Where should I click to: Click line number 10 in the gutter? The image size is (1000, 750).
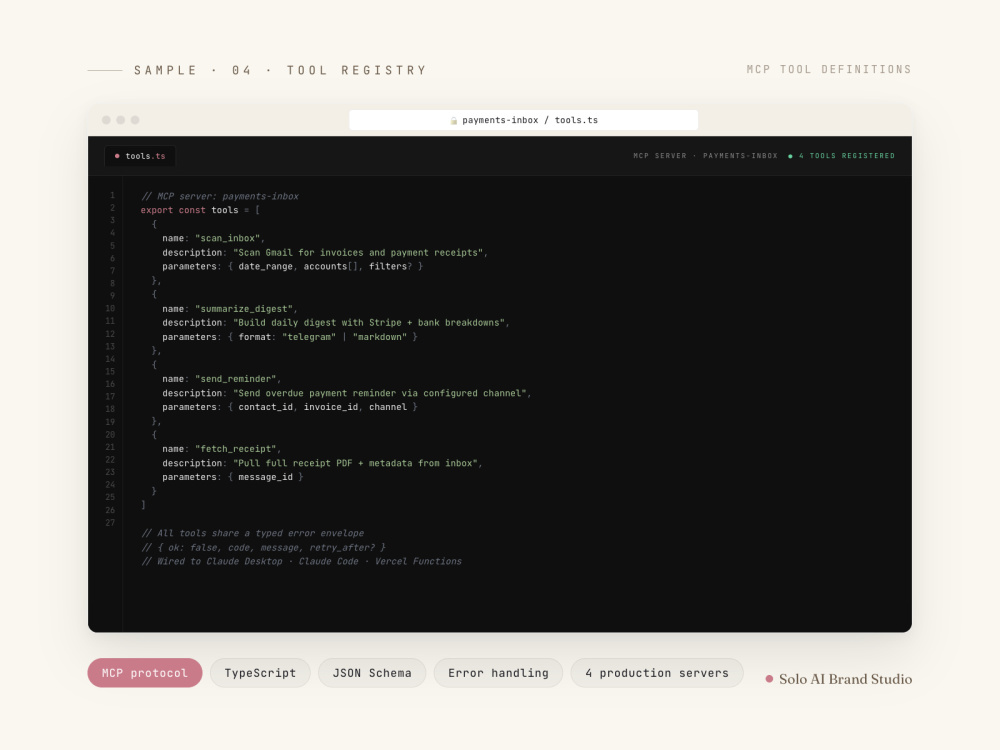click(110, 309)
